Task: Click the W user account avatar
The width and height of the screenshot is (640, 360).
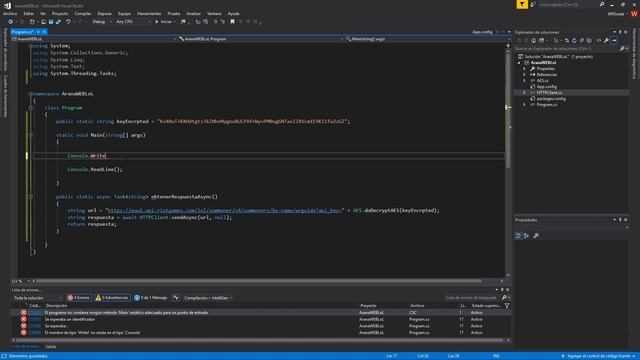Action: coord(634,14)
